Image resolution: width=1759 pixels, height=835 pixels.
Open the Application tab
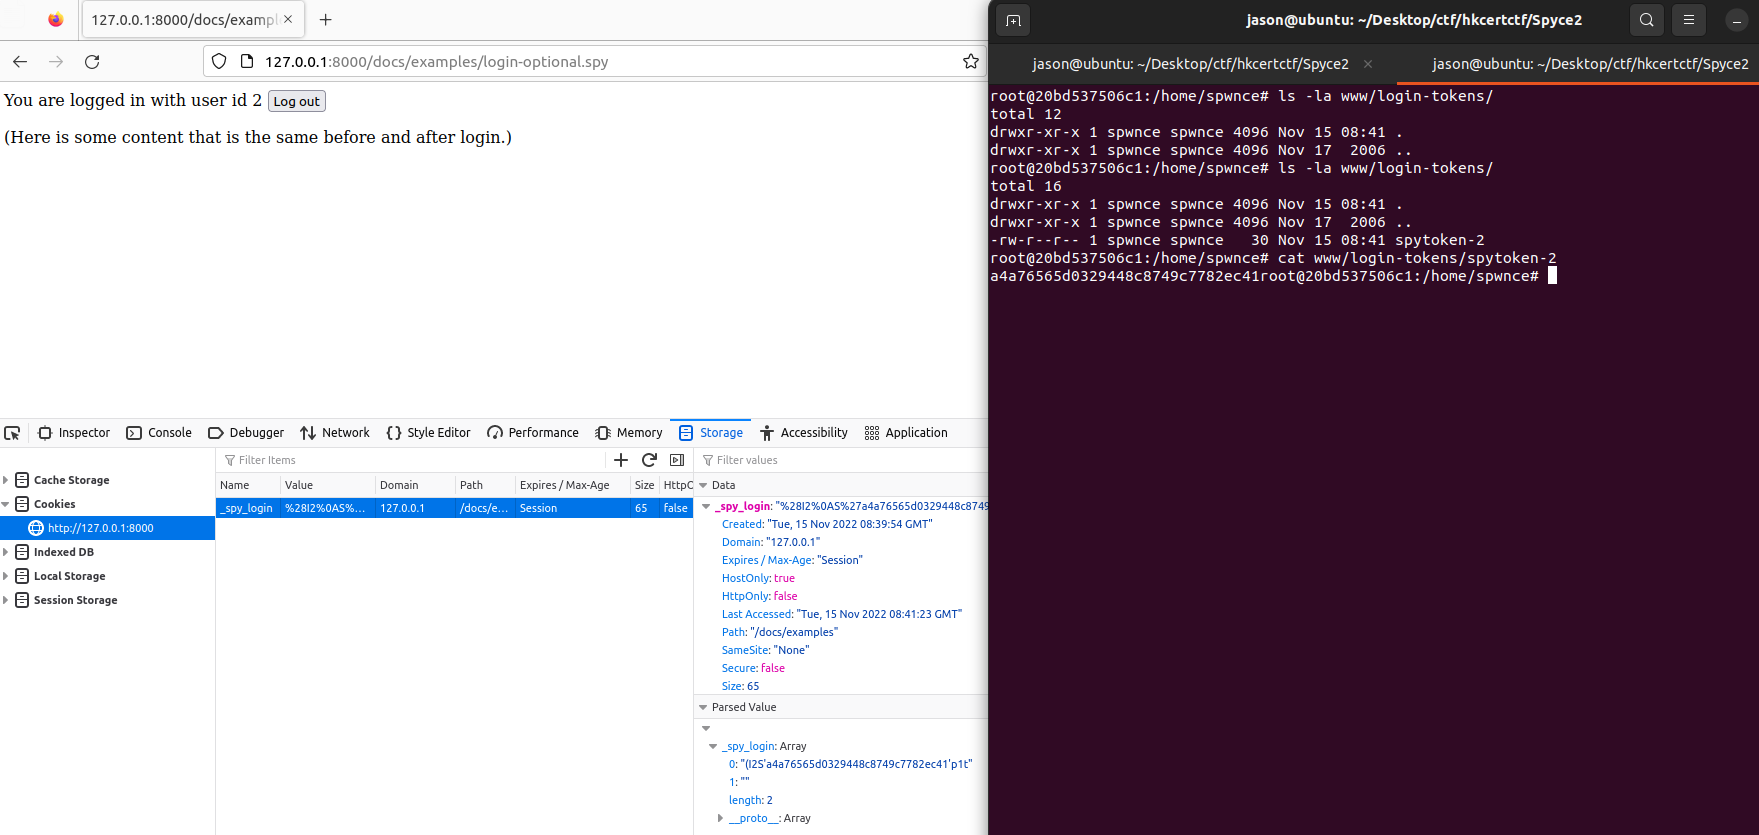pyautogui.click(x=906, y=433)
